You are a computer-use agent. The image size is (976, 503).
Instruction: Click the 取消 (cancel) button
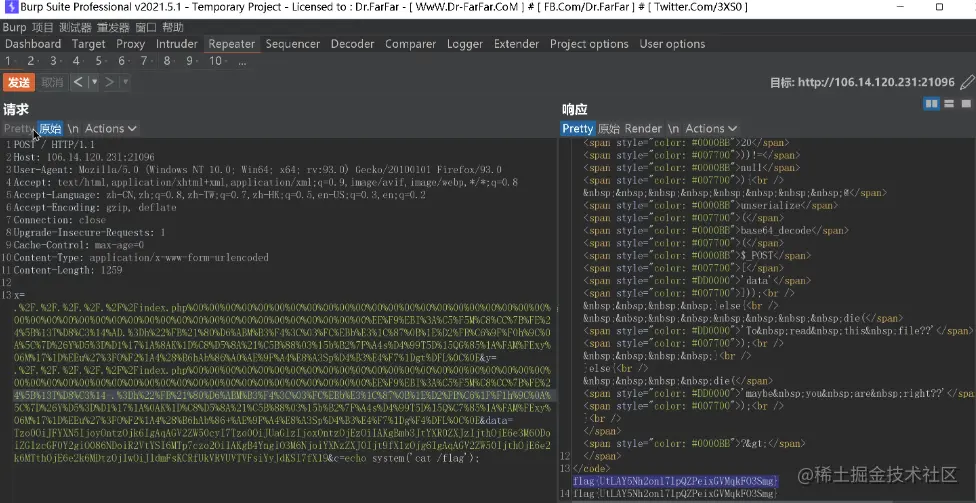(52, 82)
